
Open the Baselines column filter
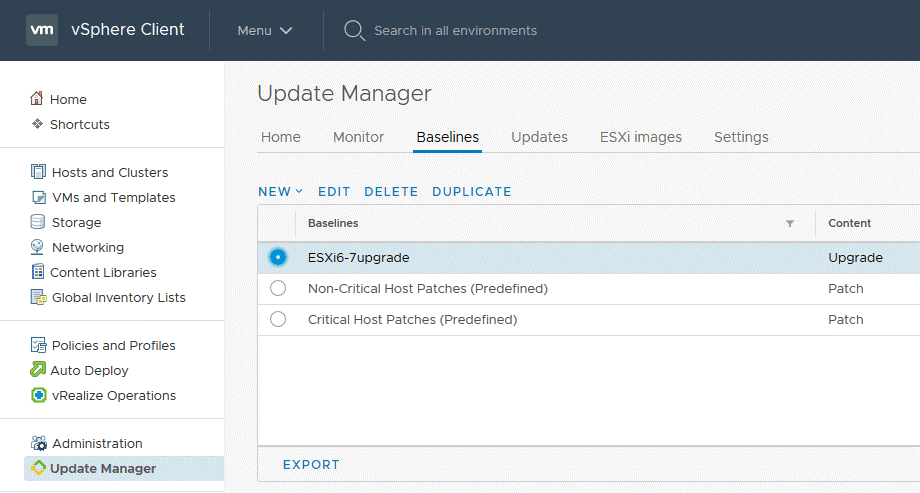pos(790,223)
